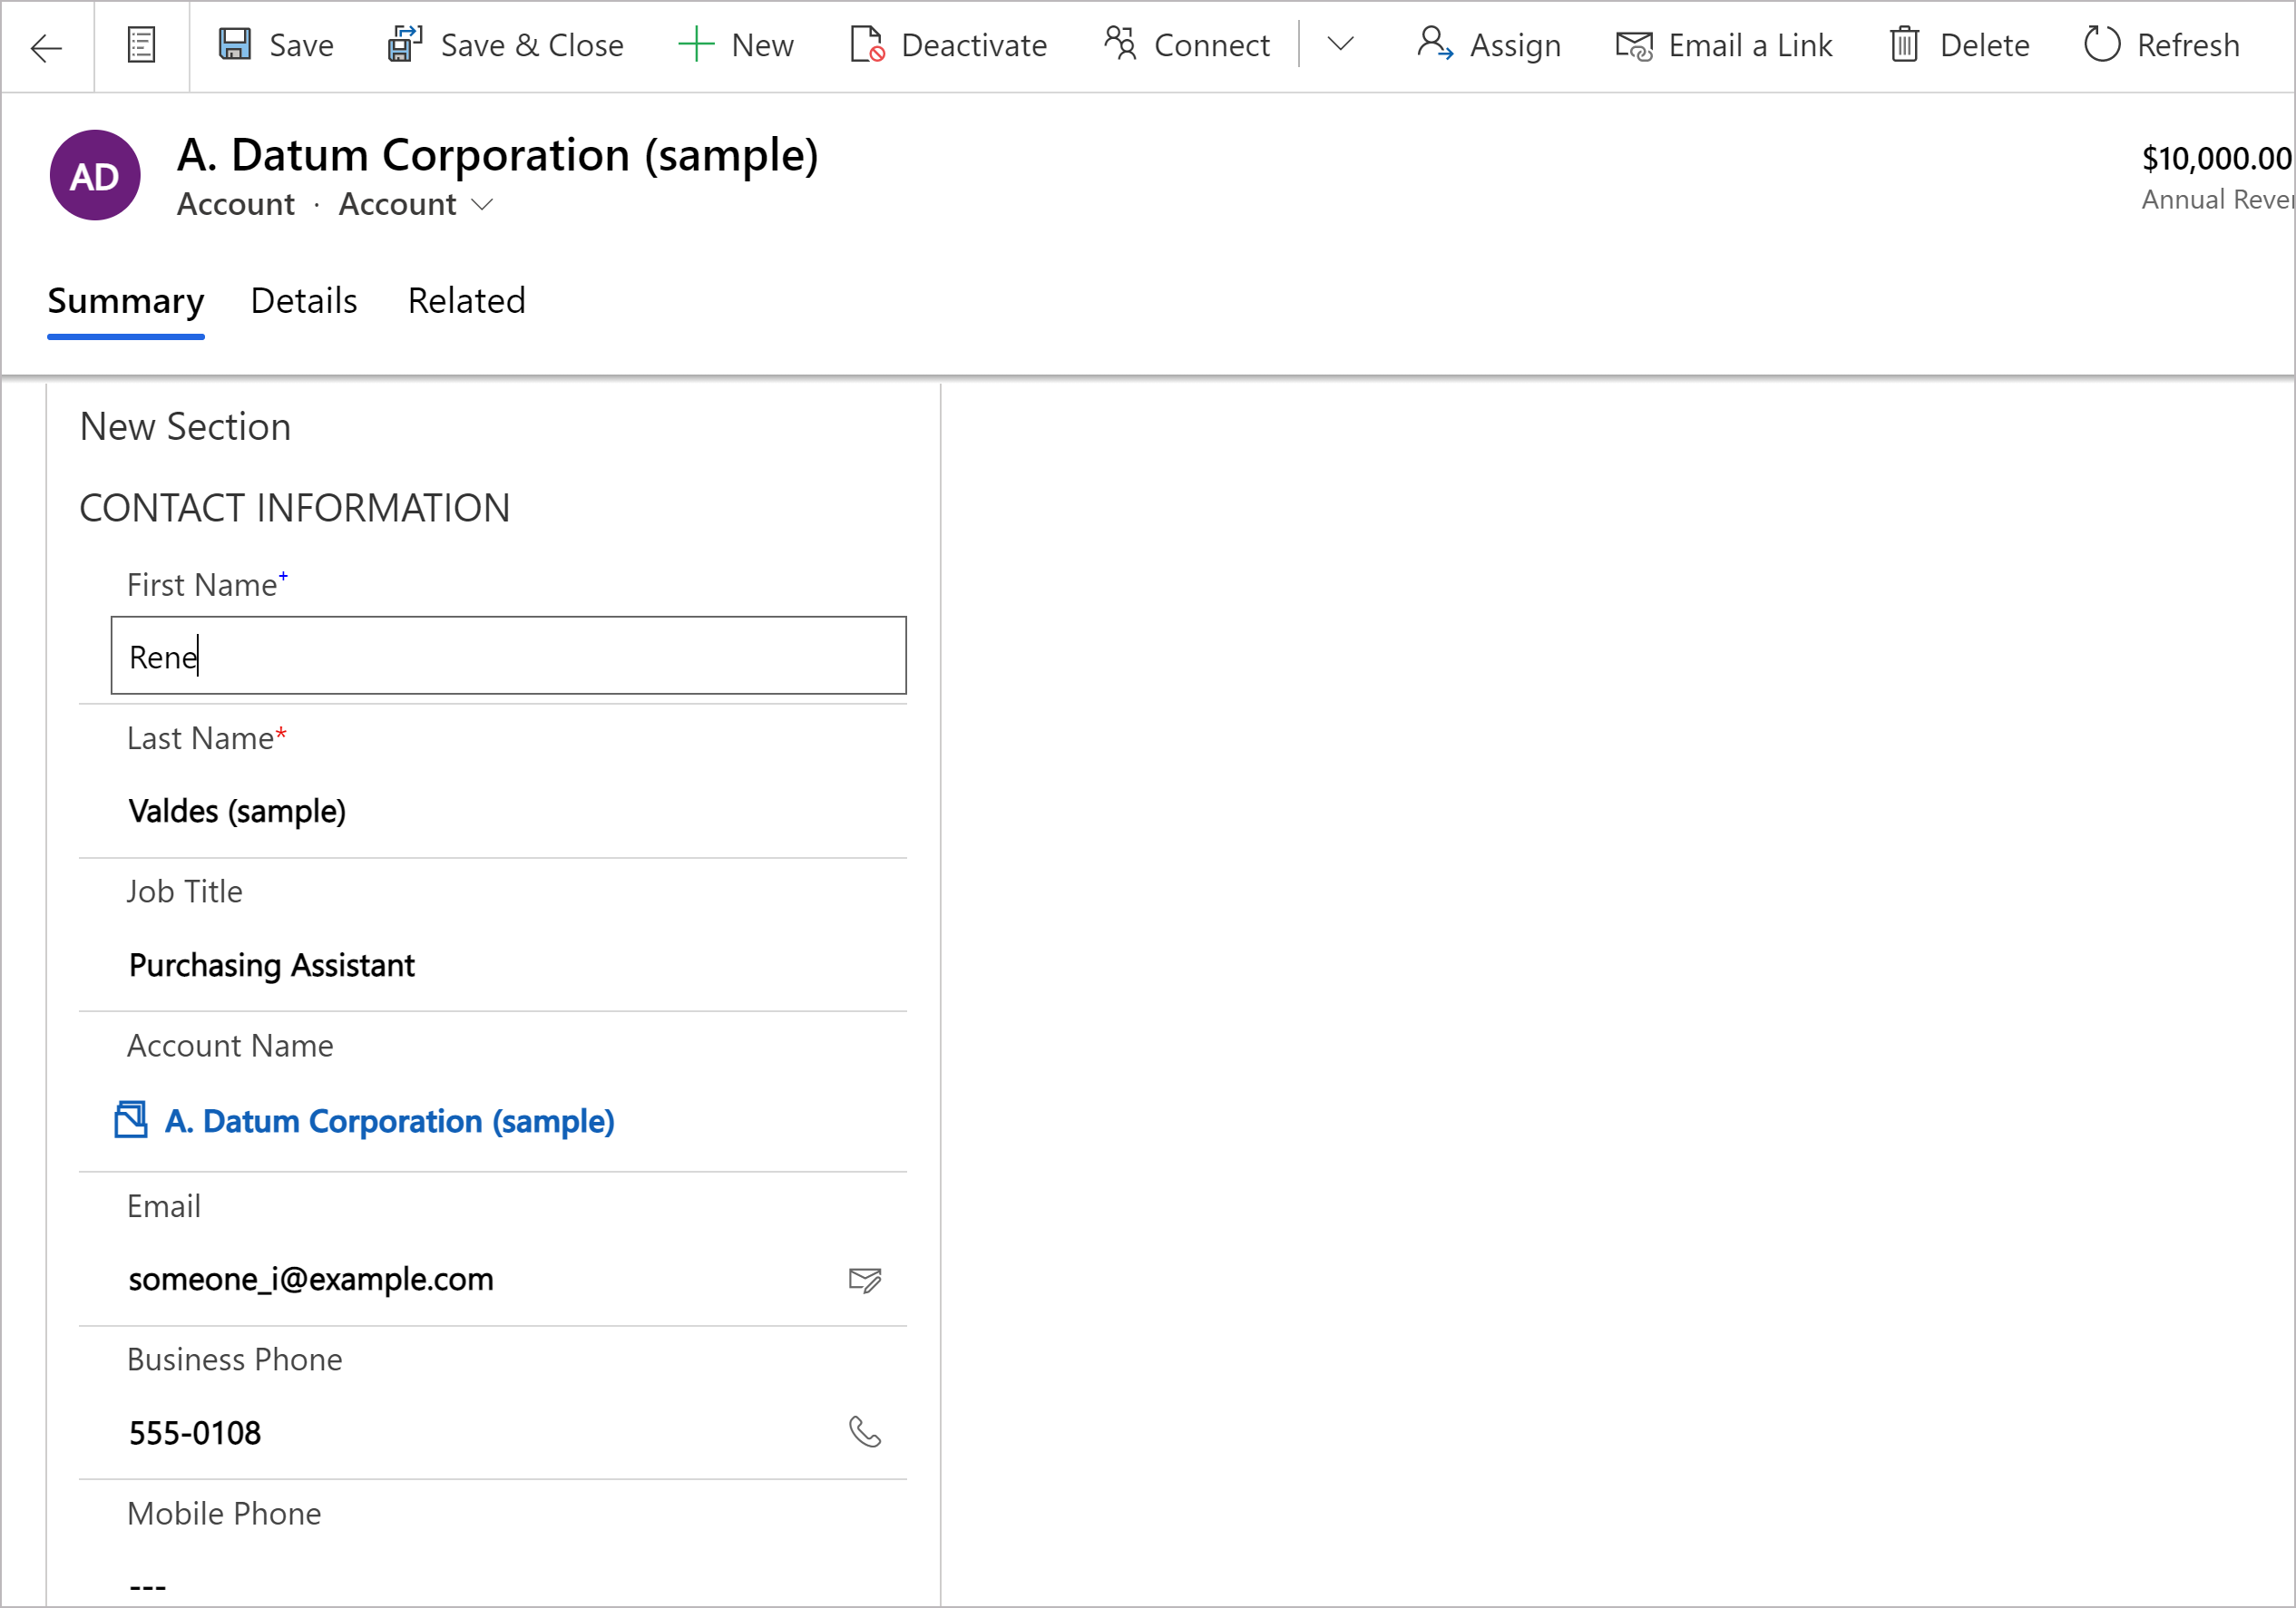The height and width of the screenshot is (1608, 2296).
Task: Click the call icon next to business phone
Action: pyautogui.click(x=864, y=1430)
